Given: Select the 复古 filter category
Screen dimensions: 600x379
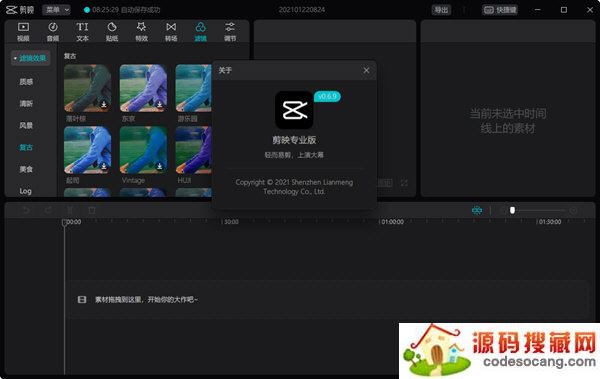Looking at the screenshot, I should [x=26, y=147].
